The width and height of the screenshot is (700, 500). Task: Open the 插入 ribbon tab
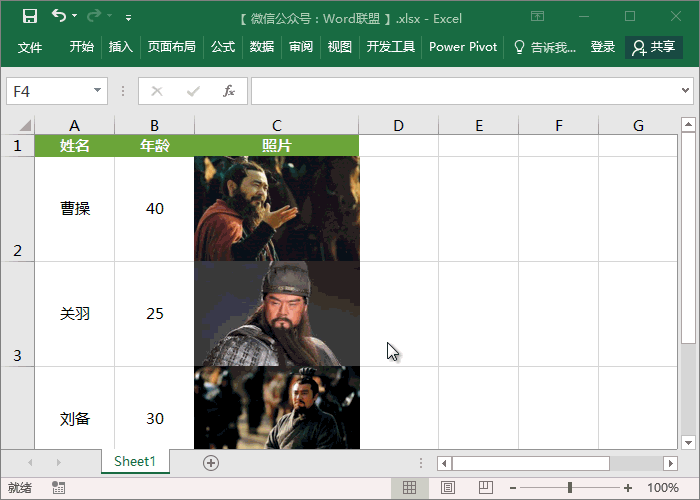point(120,47)
